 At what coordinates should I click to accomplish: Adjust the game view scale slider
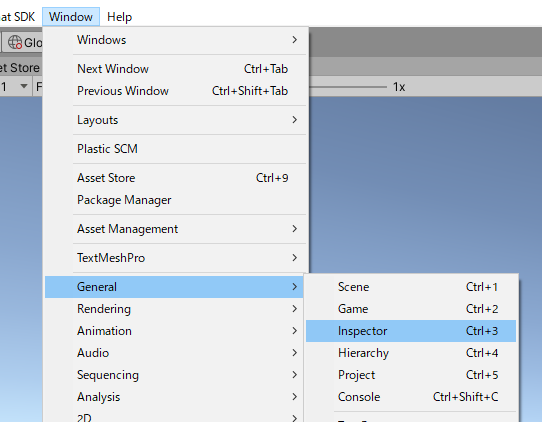[348, 87]
